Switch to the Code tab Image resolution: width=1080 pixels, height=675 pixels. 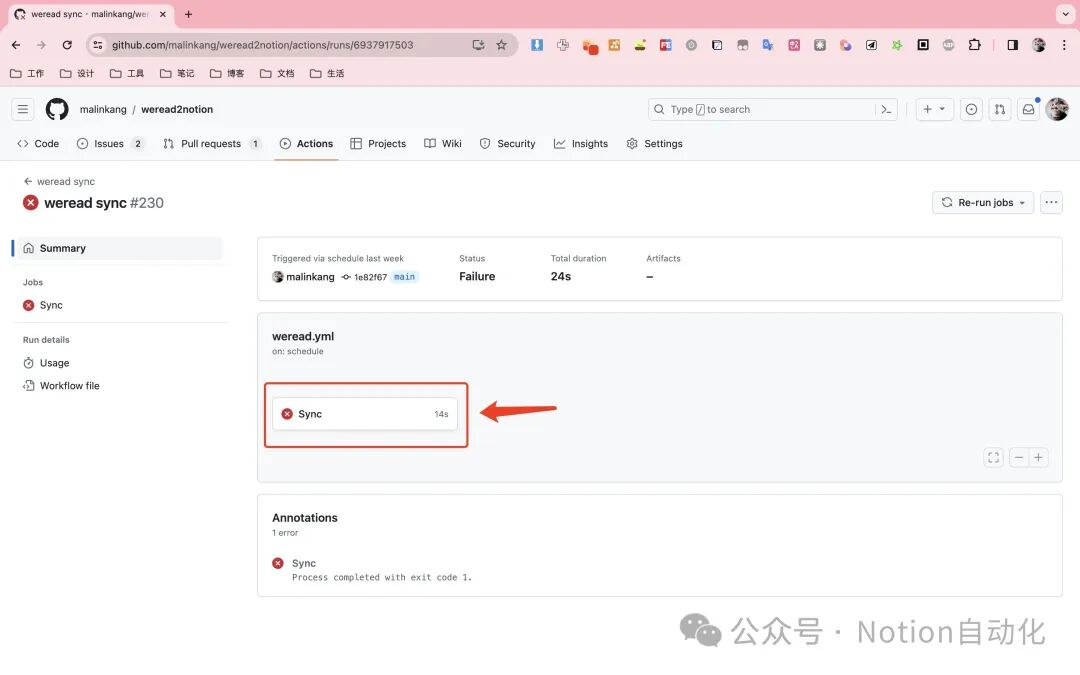coord(39,143)
